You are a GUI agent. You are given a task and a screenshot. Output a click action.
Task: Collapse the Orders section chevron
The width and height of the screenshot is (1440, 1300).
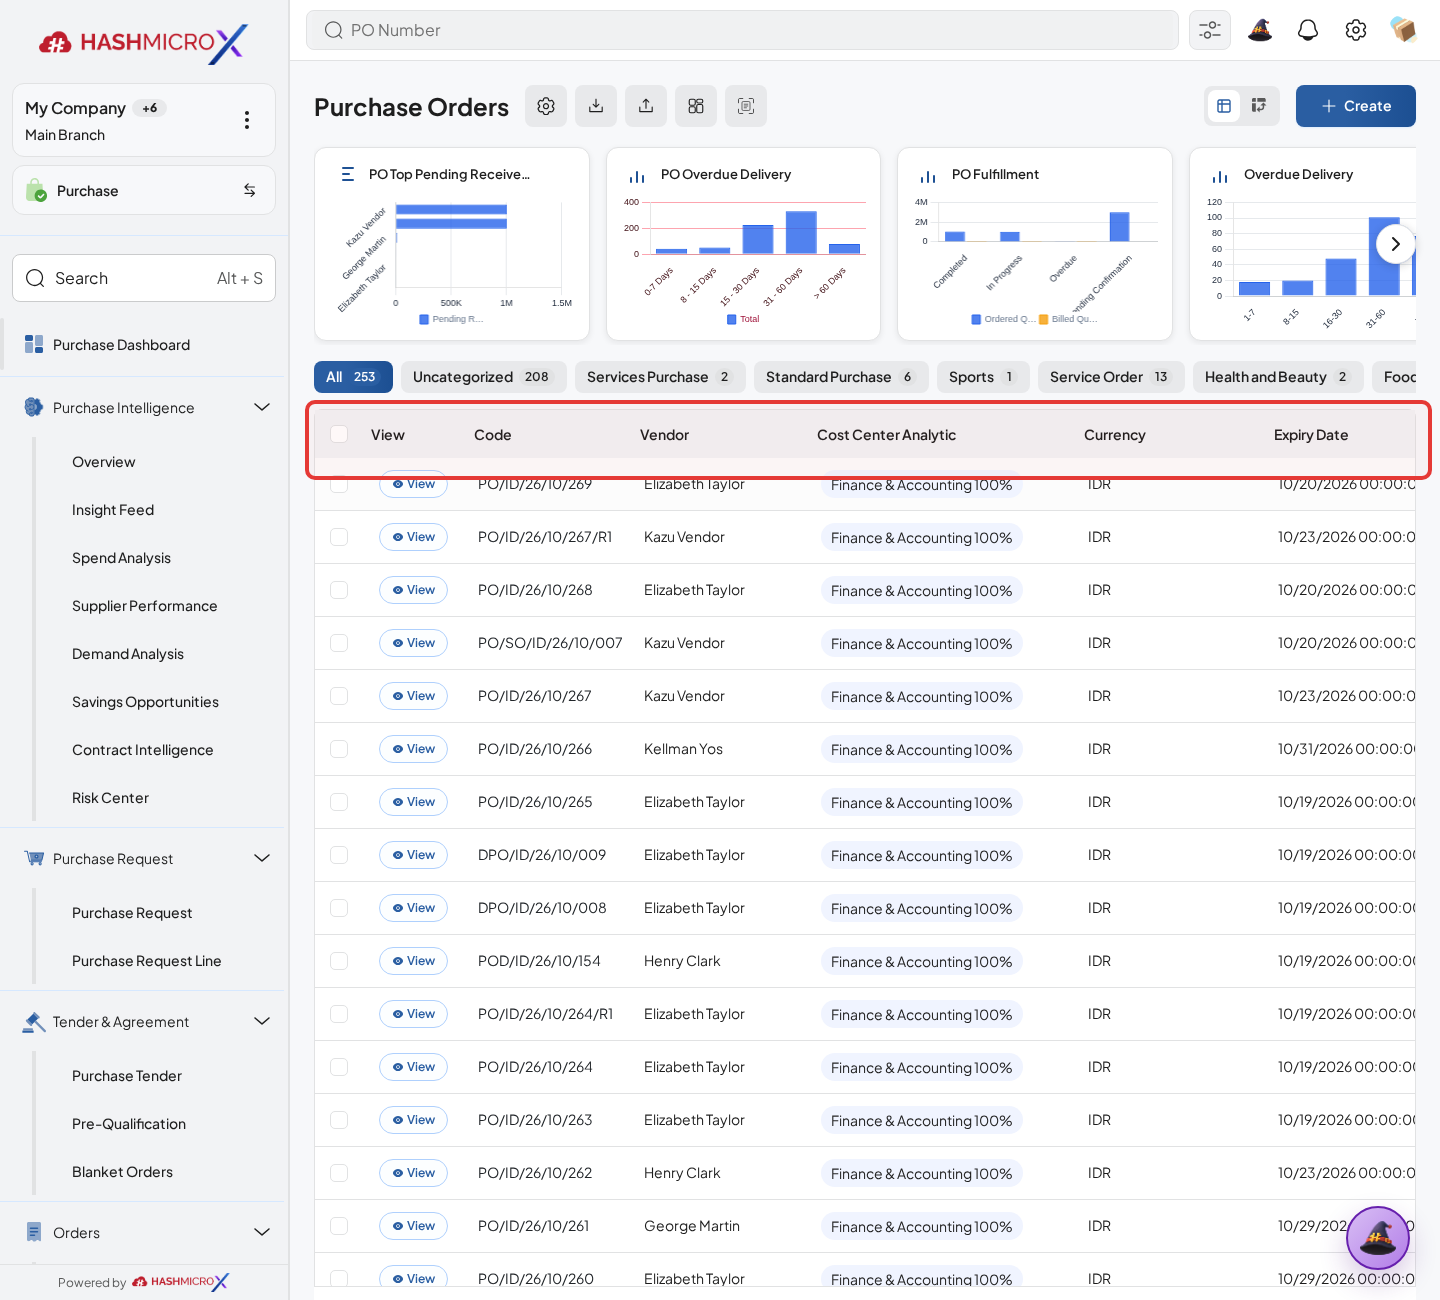pyautogui.click(x=262, y=1232)
